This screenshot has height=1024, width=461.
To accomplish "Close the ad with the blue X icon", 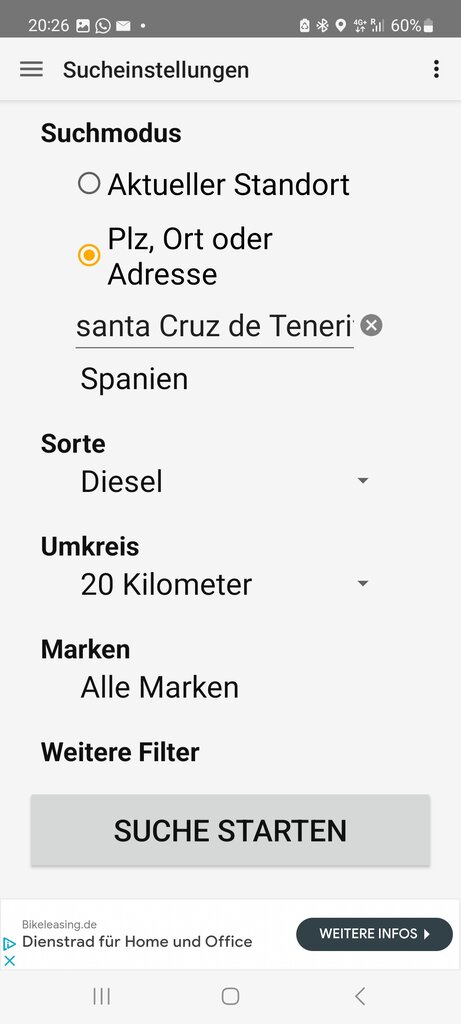I will (10, 960).
